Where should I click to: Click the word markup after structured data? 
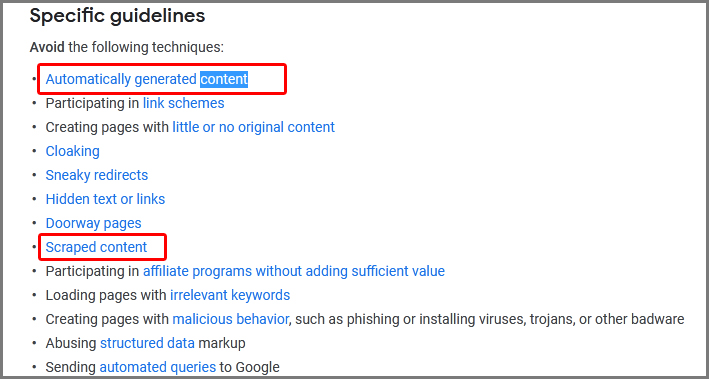tap(222, 343)
